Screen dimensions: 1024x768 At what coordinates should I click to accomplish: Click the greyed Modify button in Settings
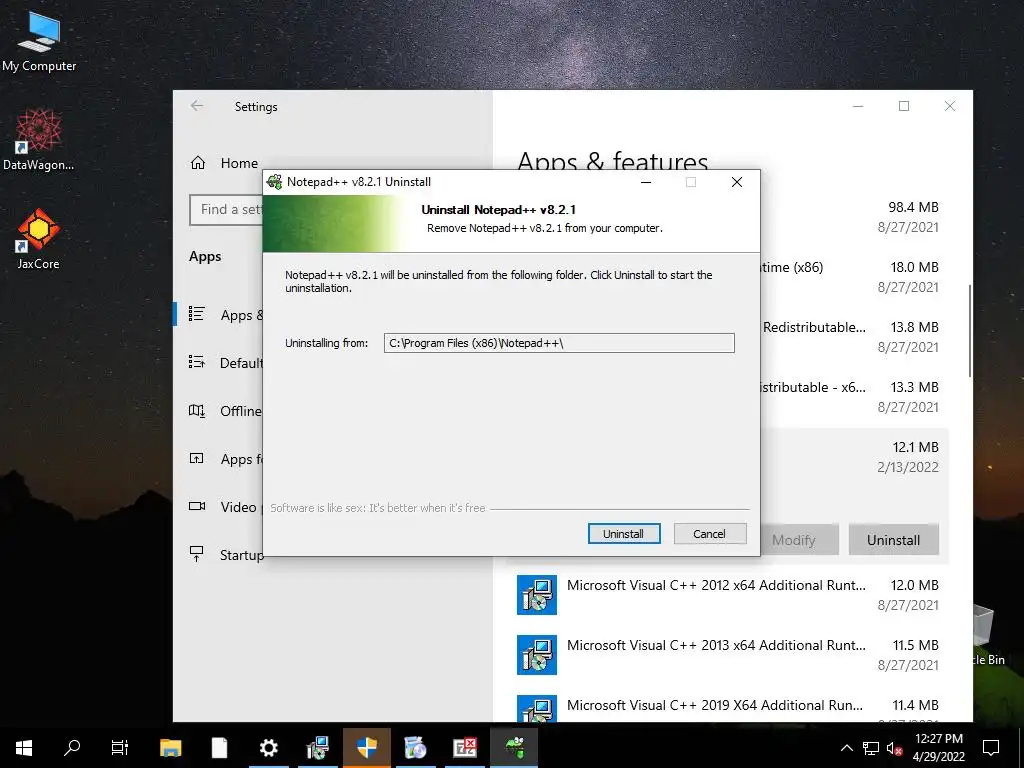pos(793,540)
